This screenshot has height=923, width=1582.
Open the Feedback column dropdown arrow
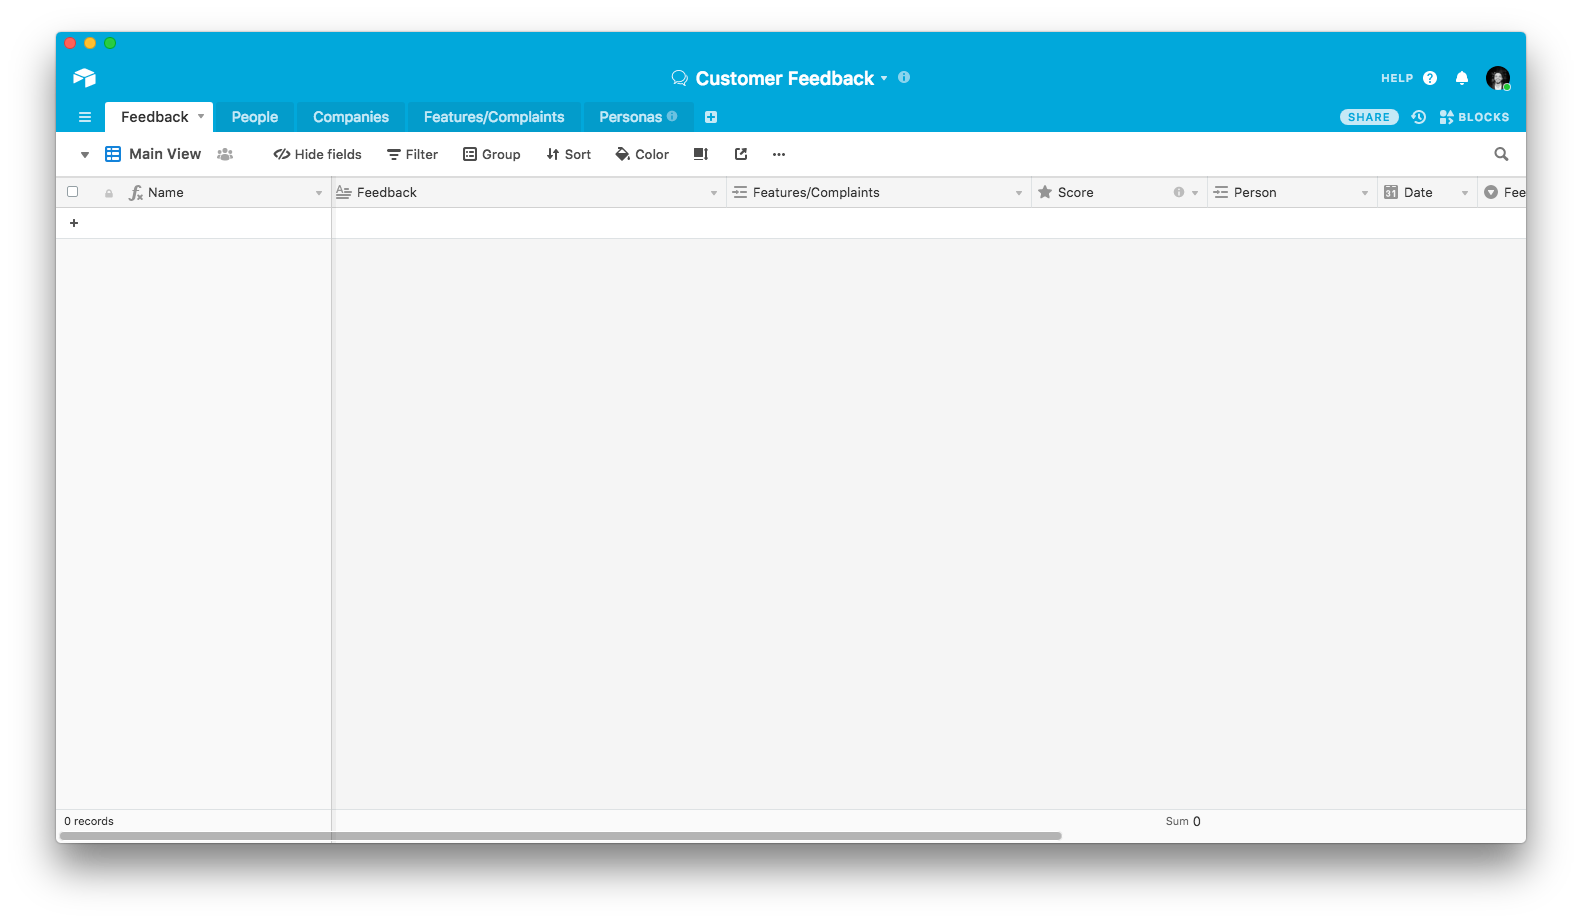[714, 193]
